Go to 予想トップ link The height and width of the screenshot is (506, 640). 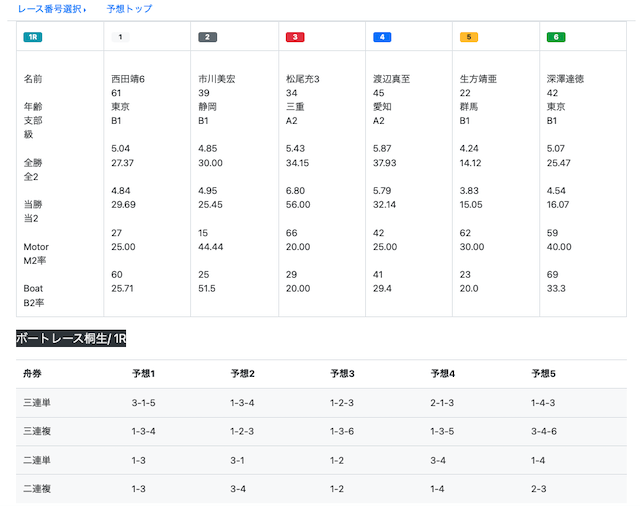pyautogui.click(x=129, y=9)
